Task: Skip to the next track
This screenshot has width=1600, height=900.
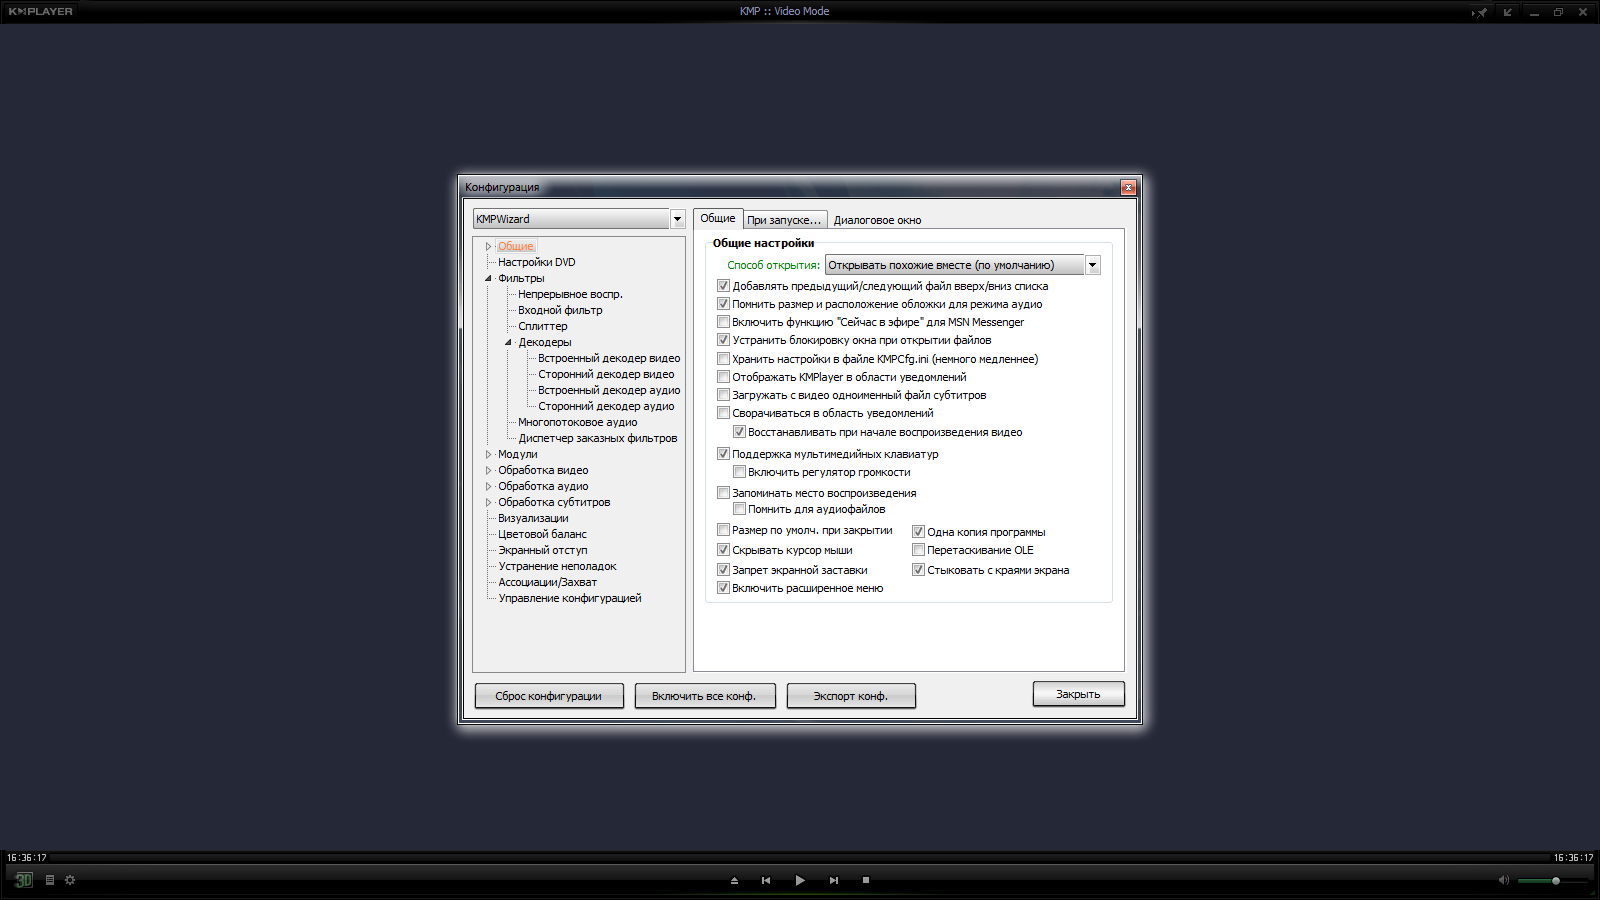Action: 833,880
